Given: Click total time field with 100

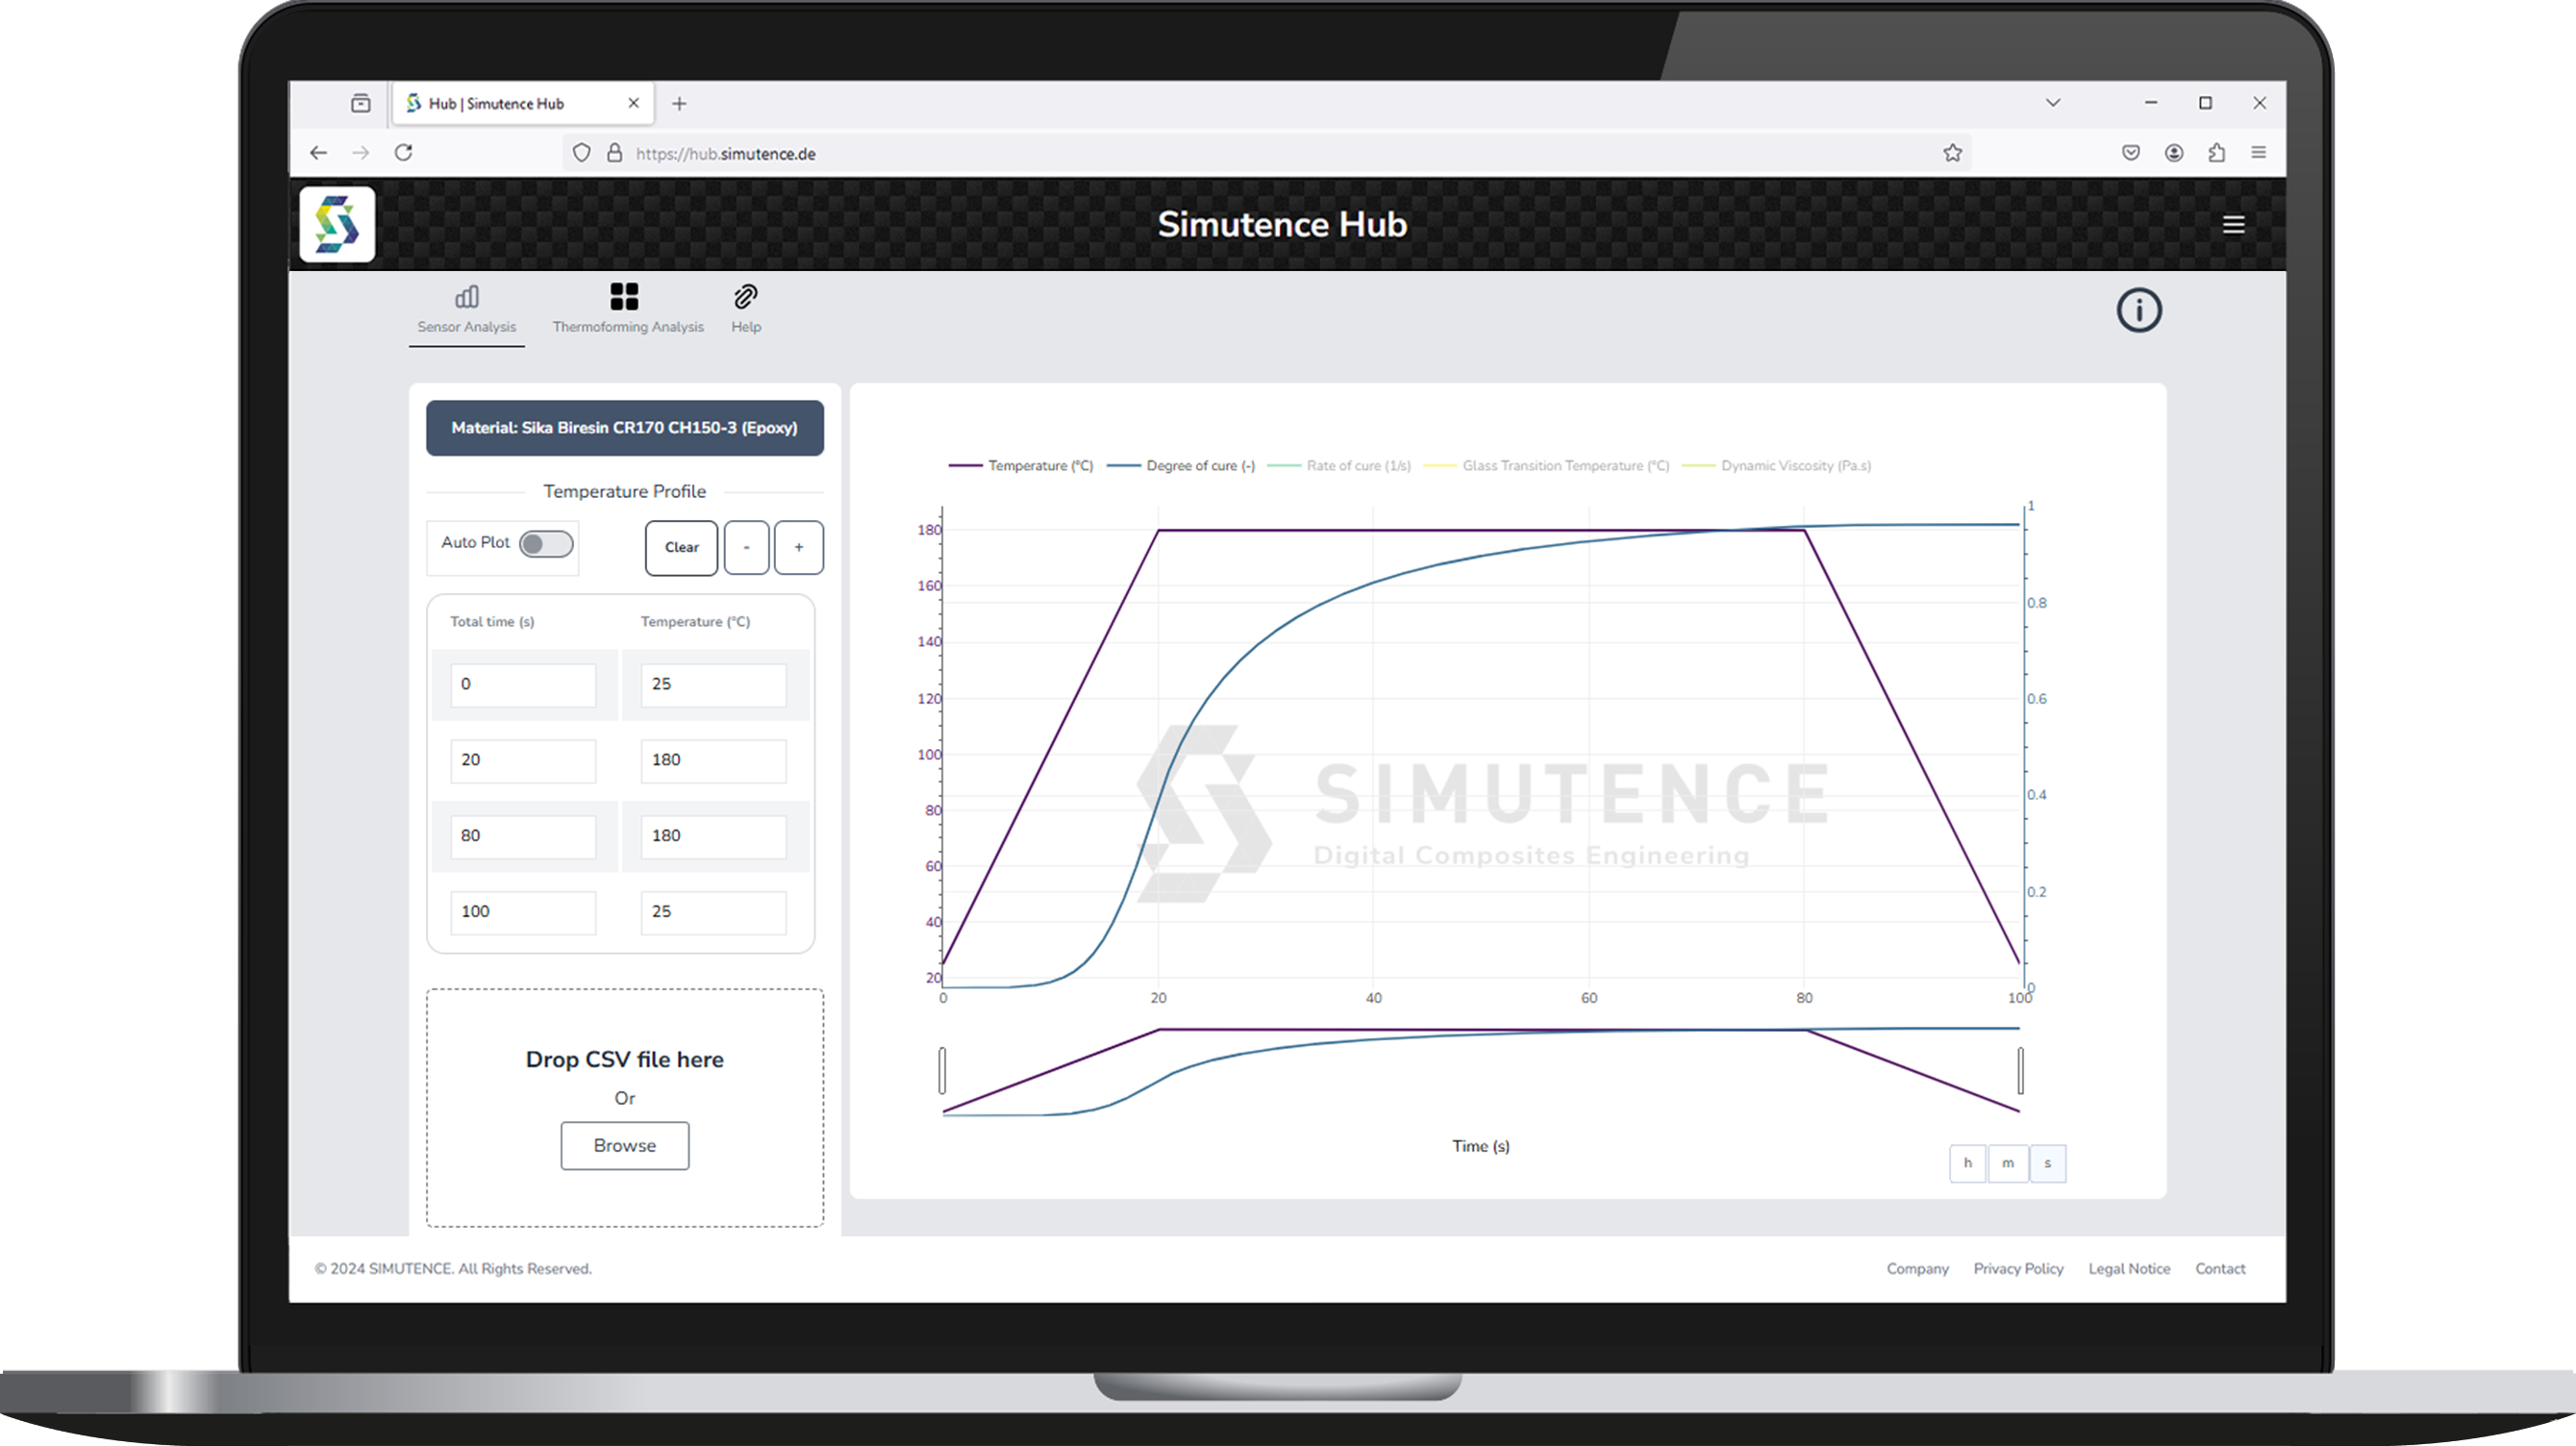Looking at the screenshot, I should point(523,913).
